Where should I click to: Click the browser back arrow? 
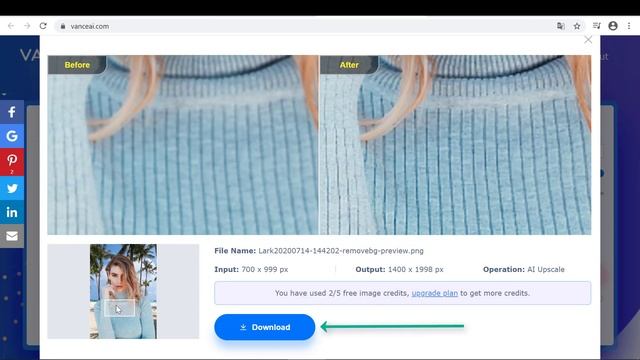tap(11, 26)
